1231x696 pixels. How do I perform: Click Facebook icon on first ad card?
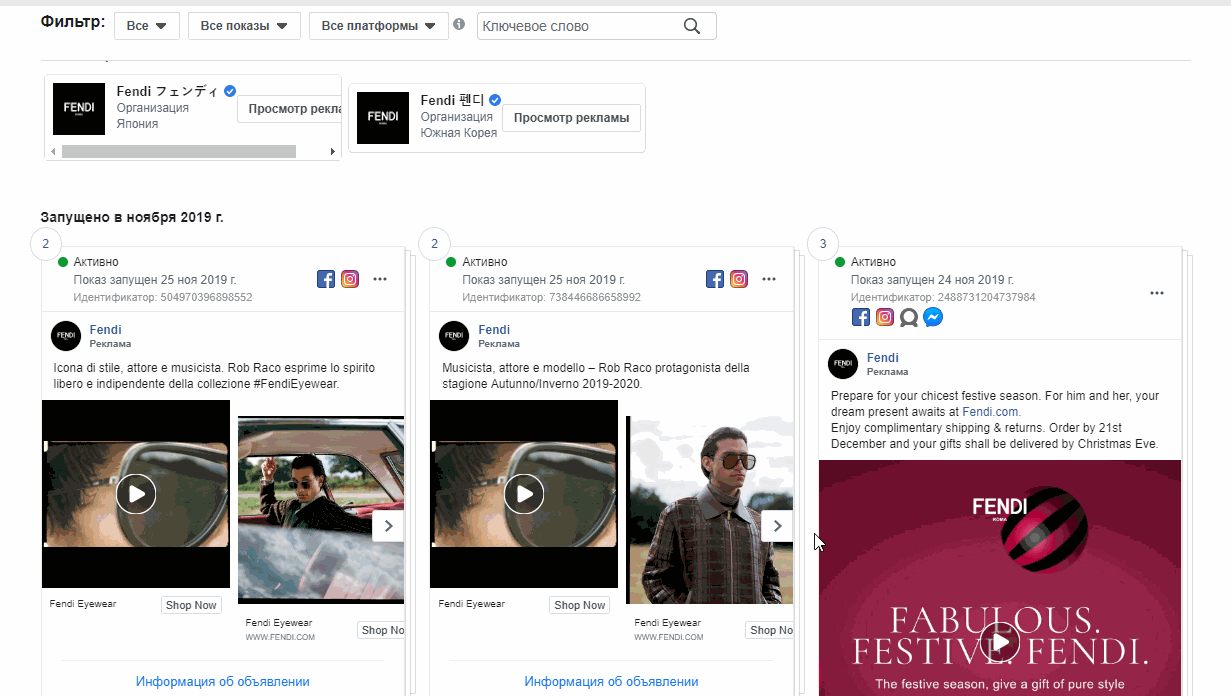tap(326, 280)
